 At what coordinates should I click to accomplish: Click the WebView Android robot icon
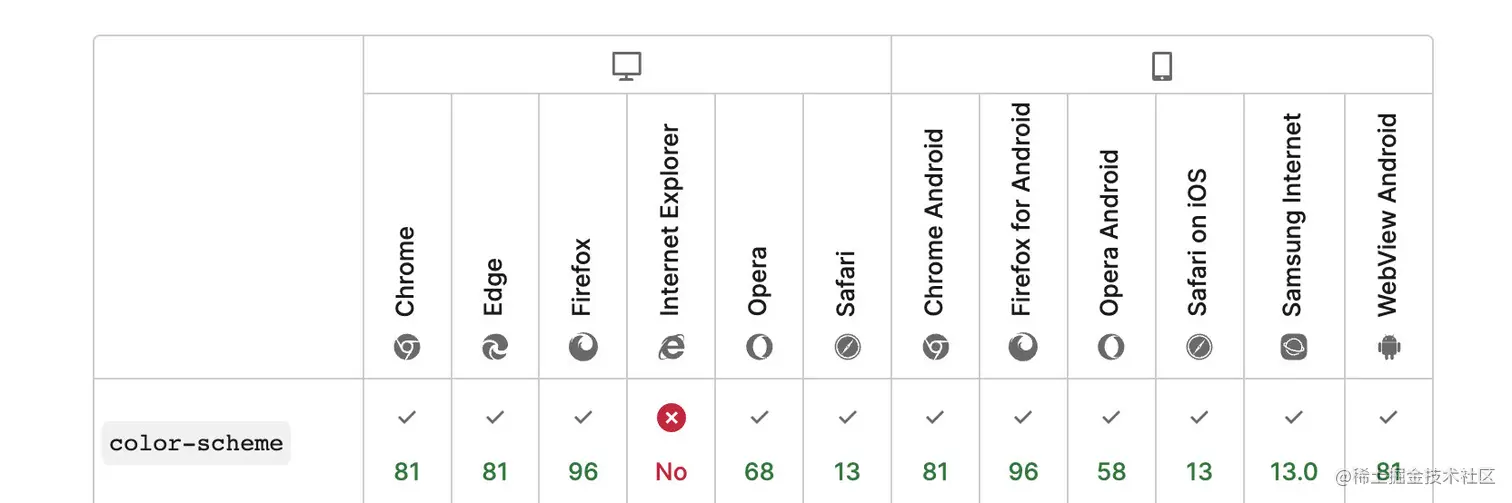pos(1388,347)
